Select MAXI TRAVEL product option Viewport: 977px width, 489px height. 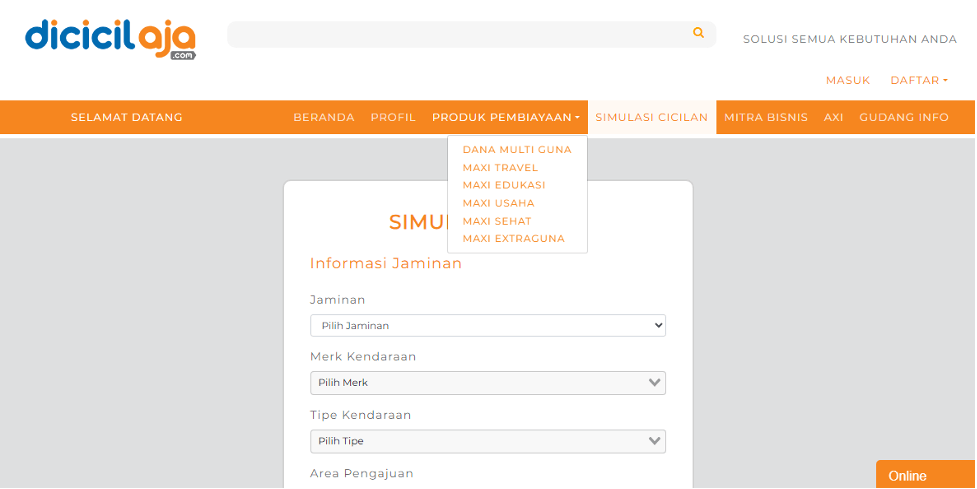(500, 168)
